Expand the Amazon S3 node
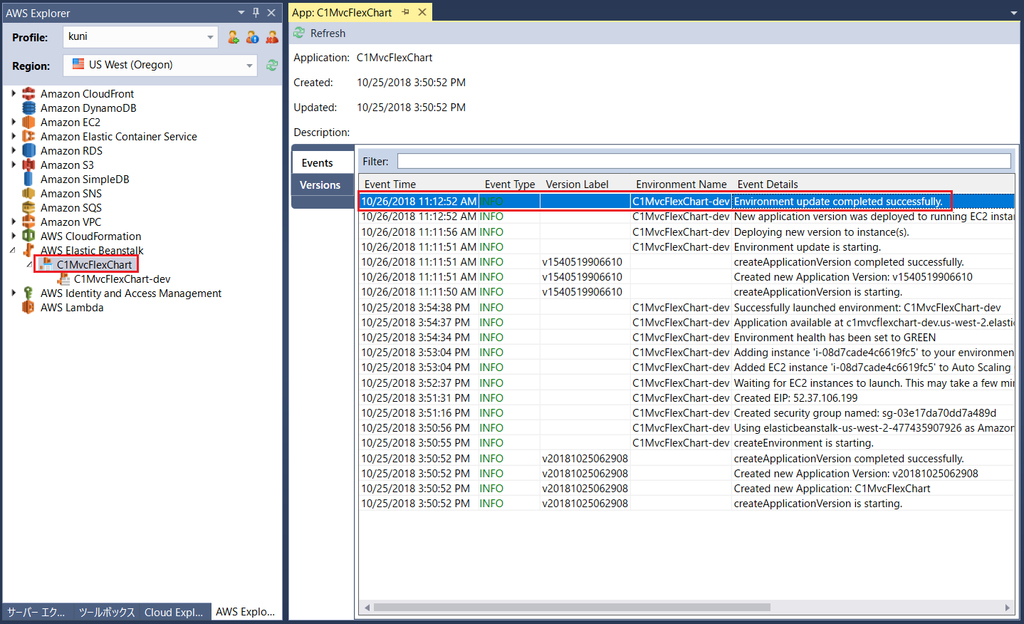This screenshot has height=624, width=1024. (x=13, y=165)
